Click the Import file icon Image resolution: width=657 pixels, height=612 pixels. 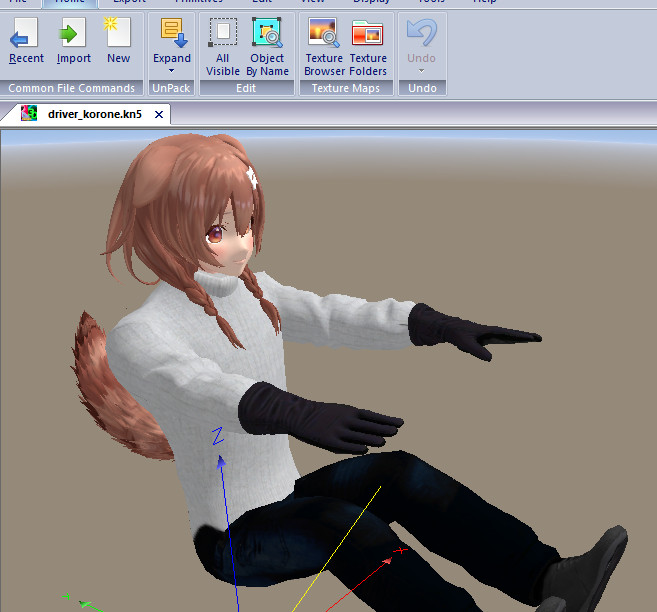[74, 42]
